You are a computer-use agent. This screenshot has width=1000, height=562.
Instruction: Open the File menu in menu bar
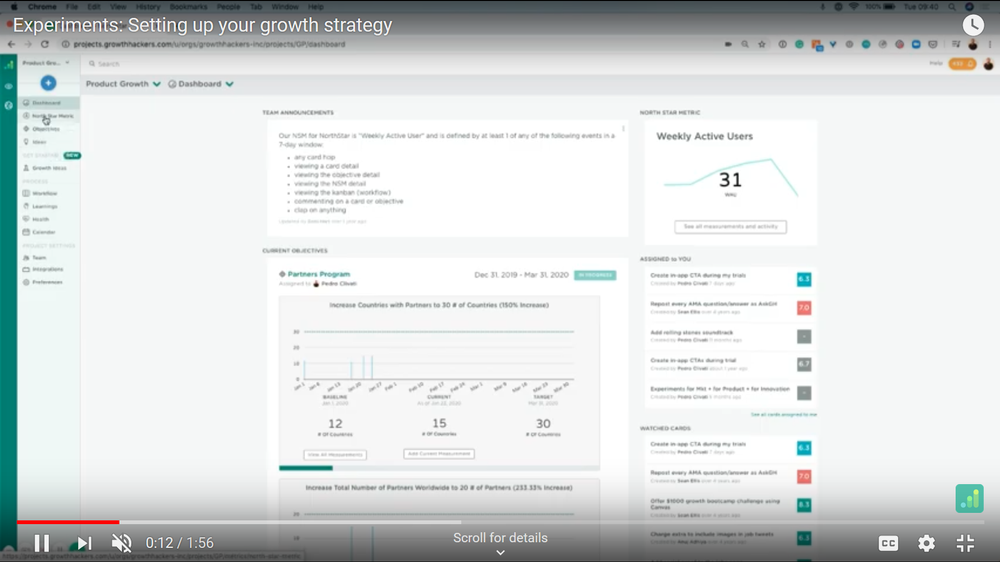72,6
